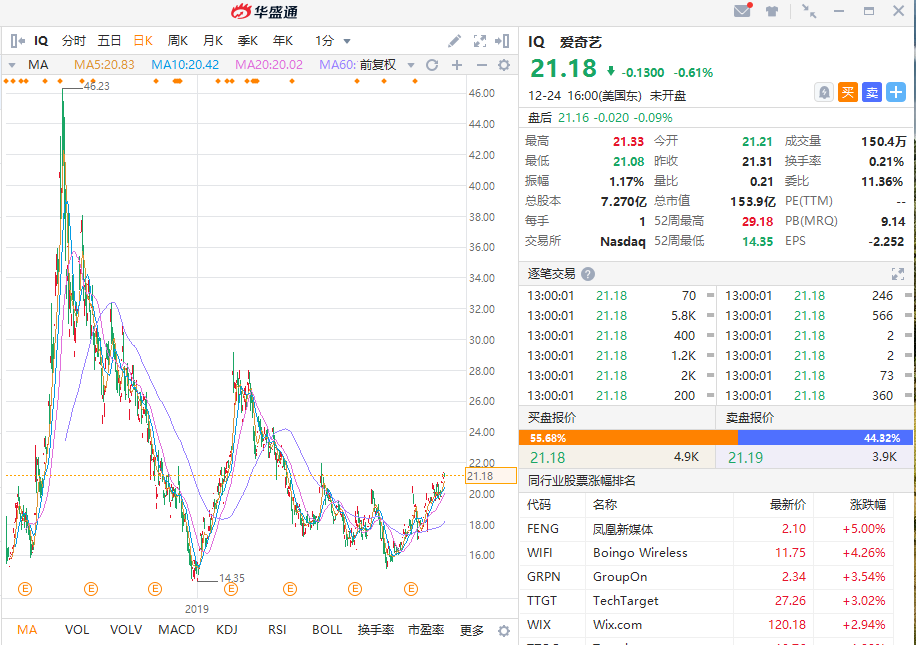Select the 周K weekly candlestick tab

[178, 41]
